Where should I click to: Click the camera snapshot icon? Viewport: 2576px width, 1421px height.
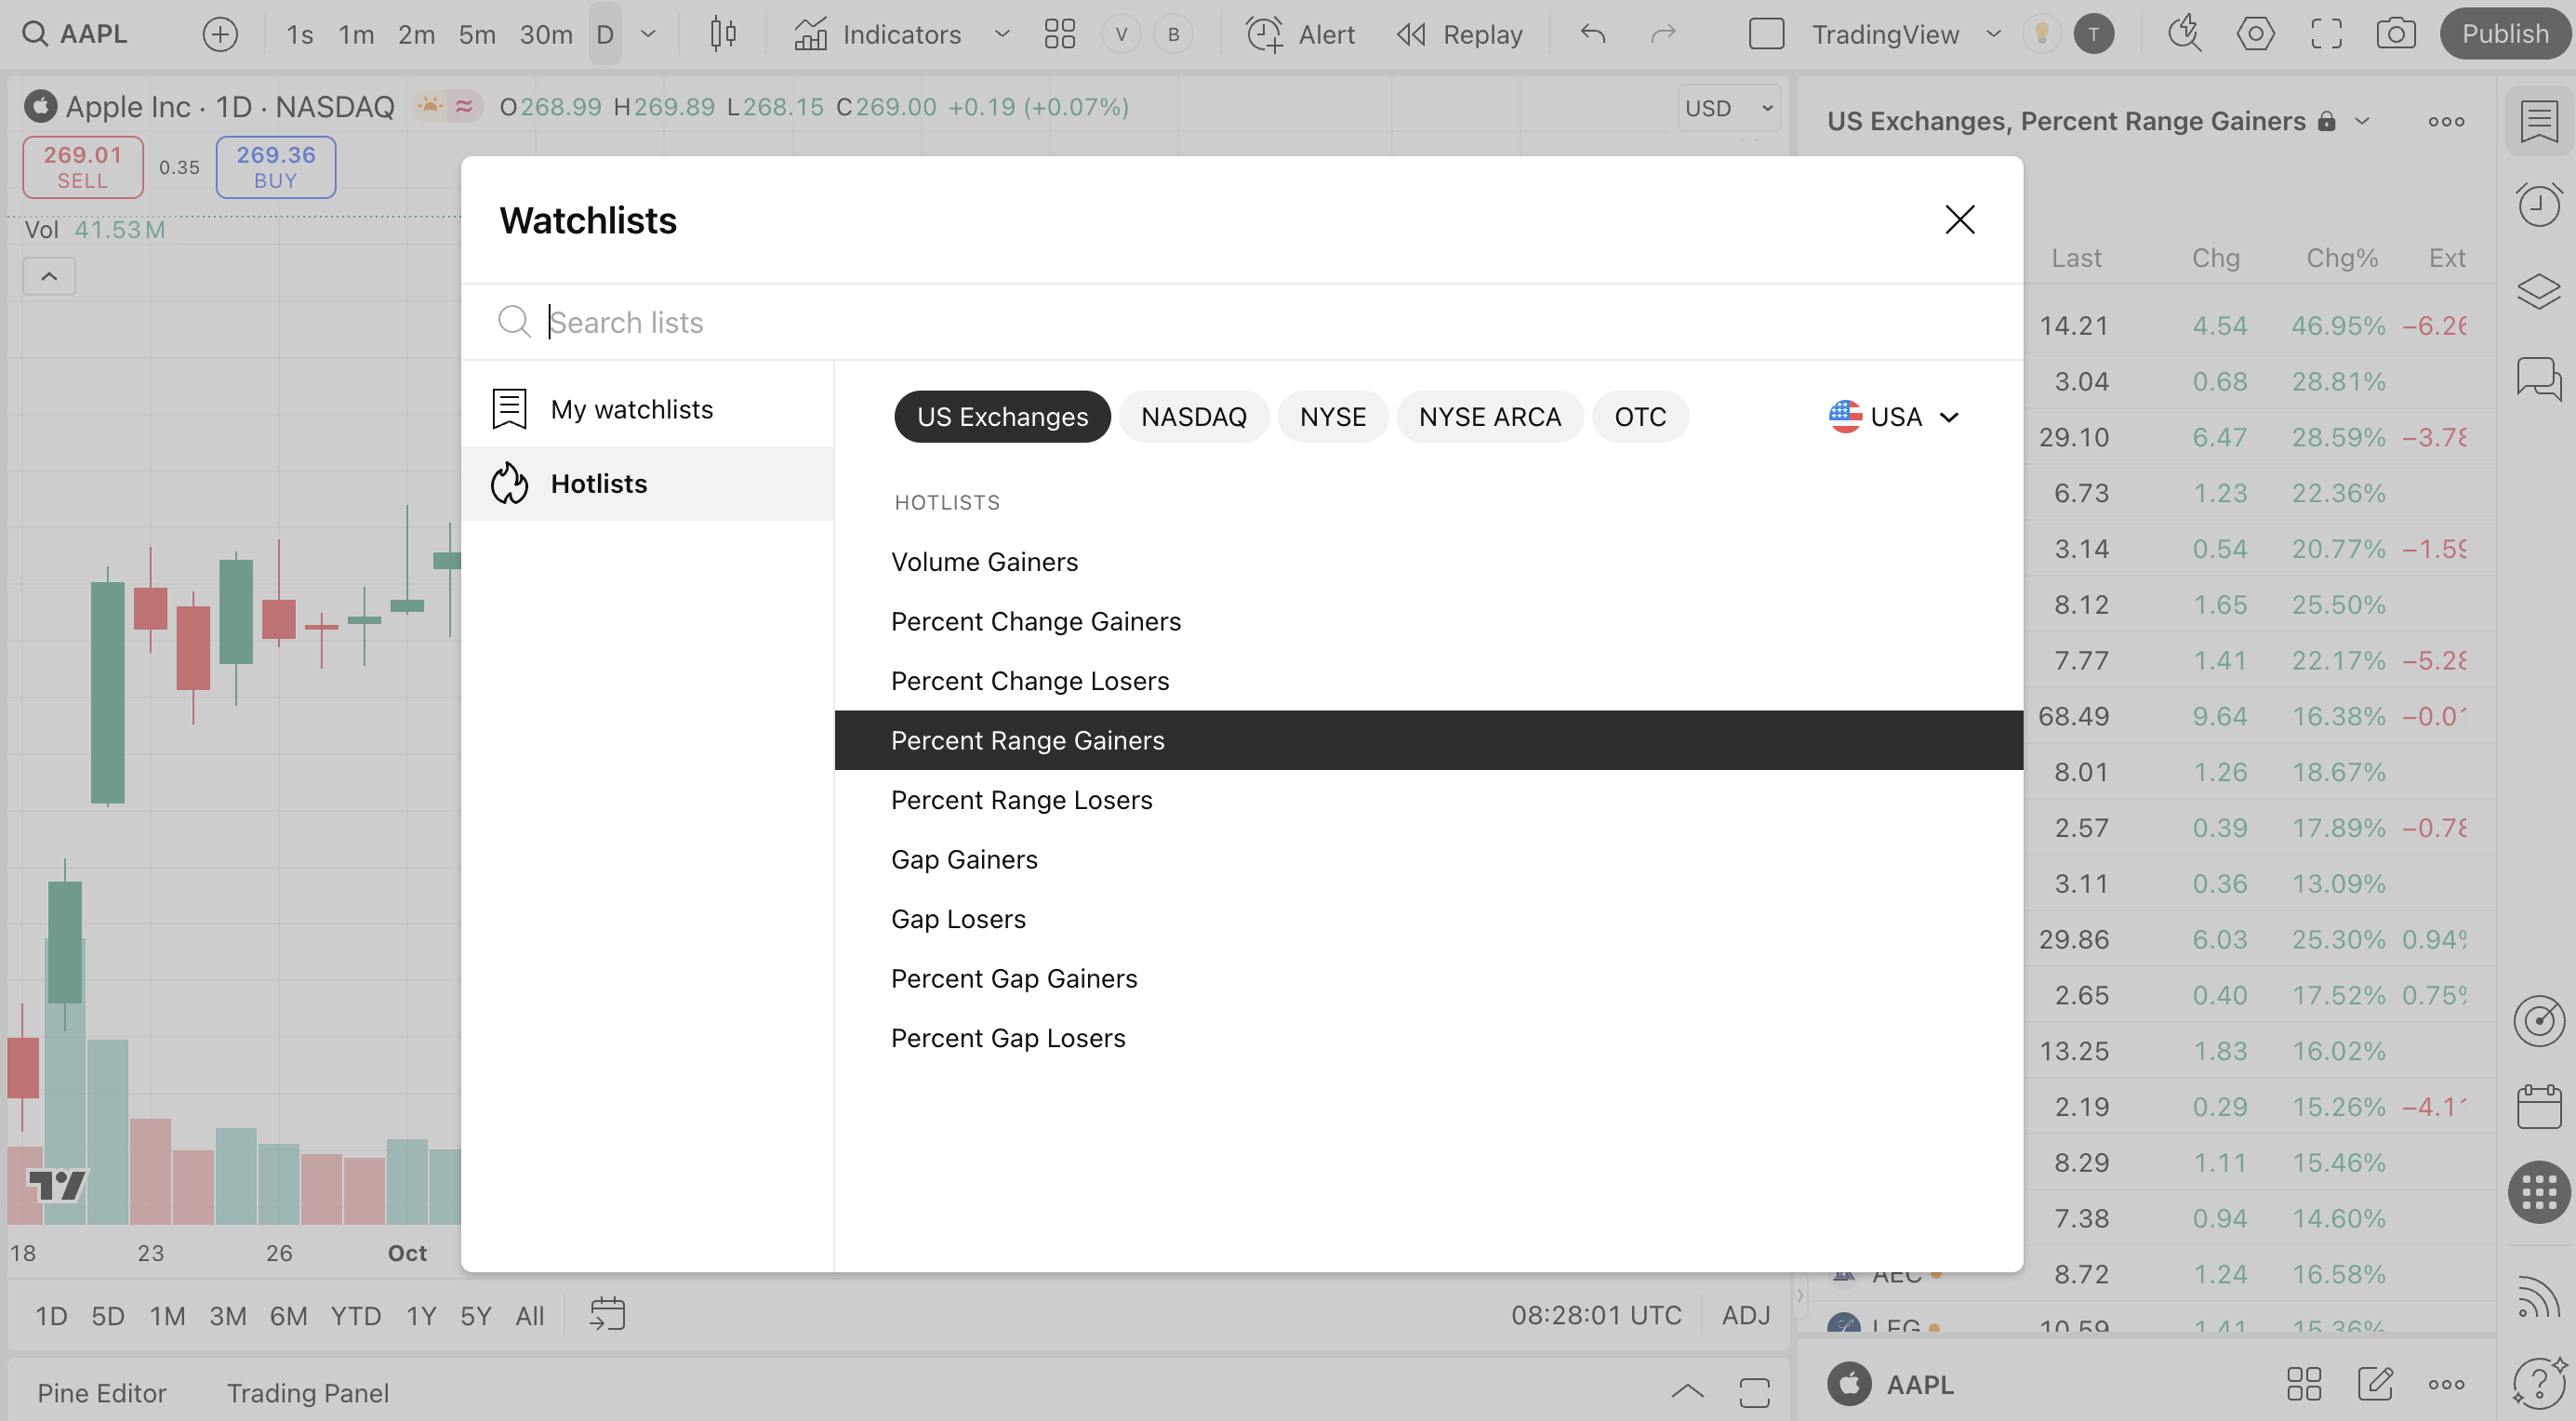2396,34
